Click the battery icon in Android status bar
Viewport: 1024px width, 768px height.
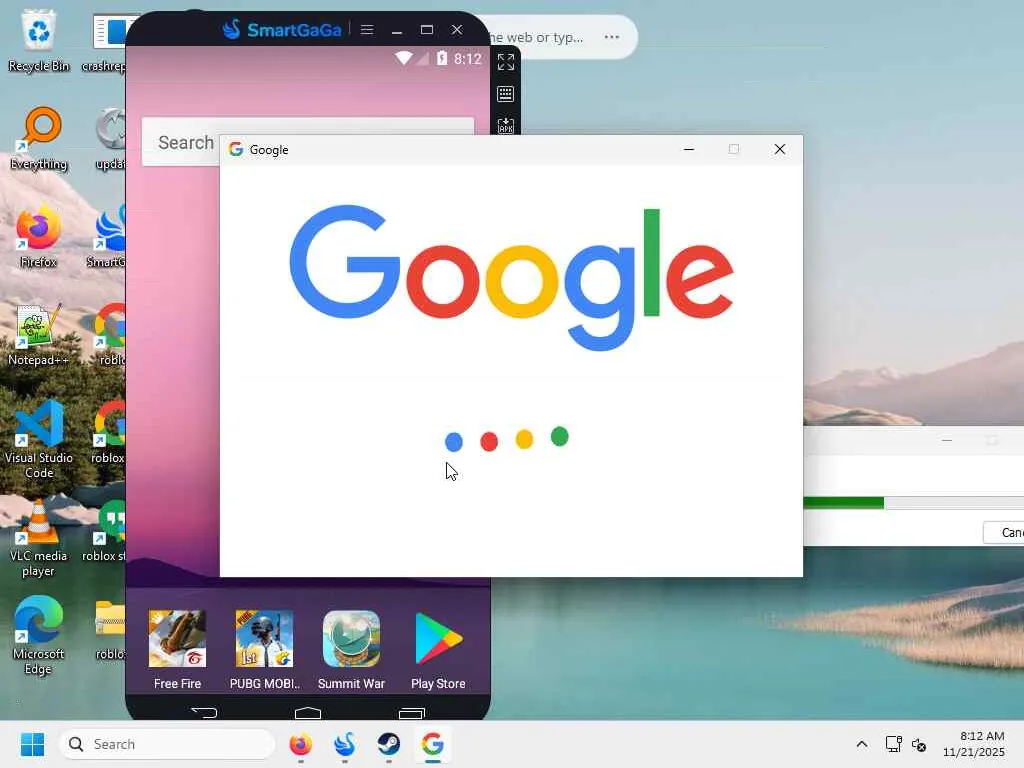pos(442,58)
